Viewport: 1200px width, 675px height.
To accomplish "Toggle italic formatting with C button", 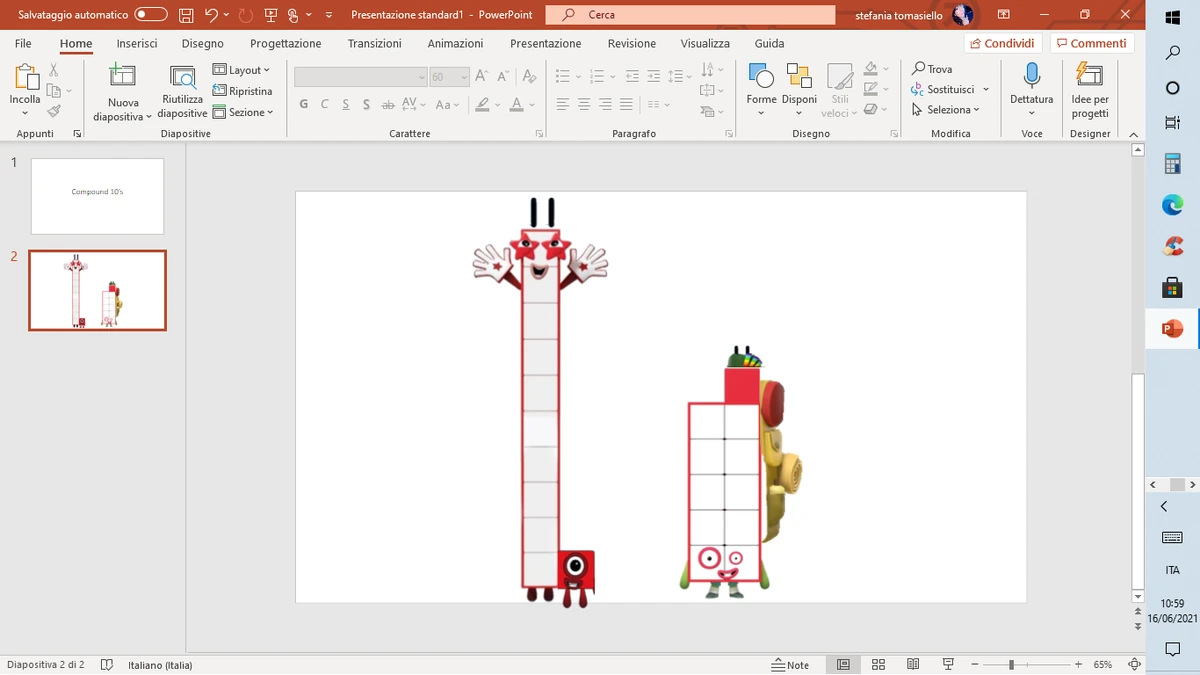I will click(x=324, y=103).
